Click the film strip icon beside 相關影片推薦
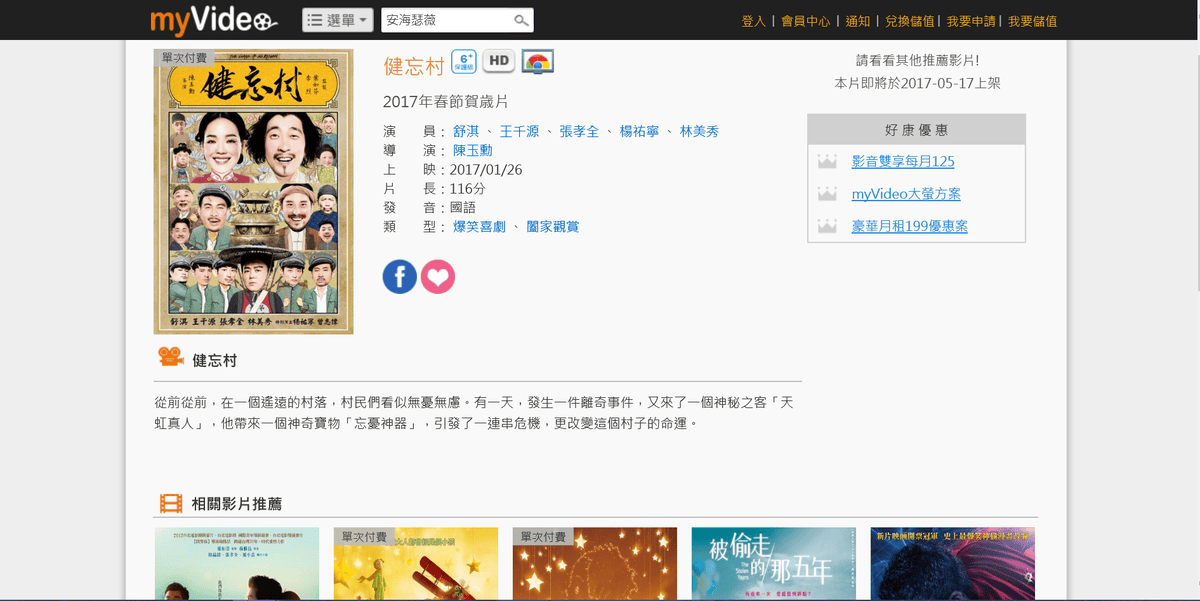1200x601 pixels. [171, 504]
